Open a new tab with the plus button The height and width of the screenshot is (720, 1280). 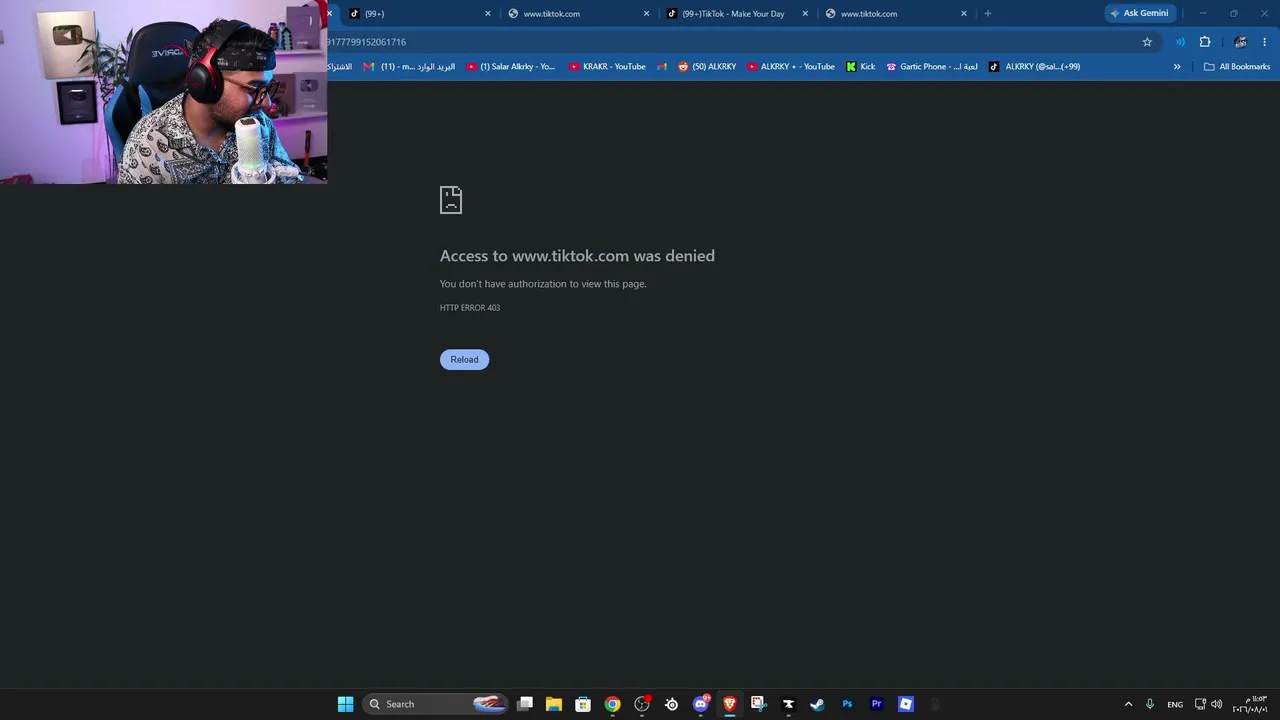(x=987, y=13)
